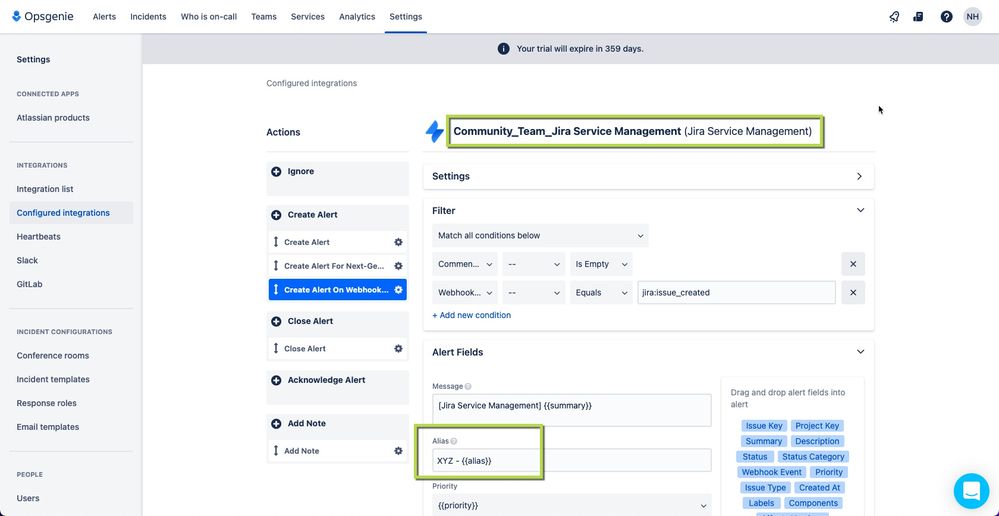The height and width of the screenshot is (516, 999).
Task: Open the Settings top navigation tab
Action: (x=406, y=17)
